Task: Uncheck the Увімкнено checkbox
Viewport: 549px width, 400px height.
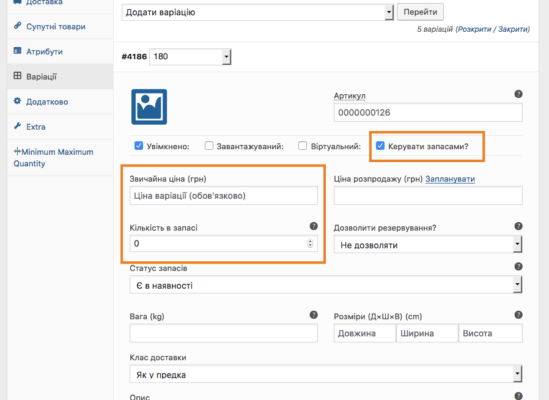Action: click(139, 146)
